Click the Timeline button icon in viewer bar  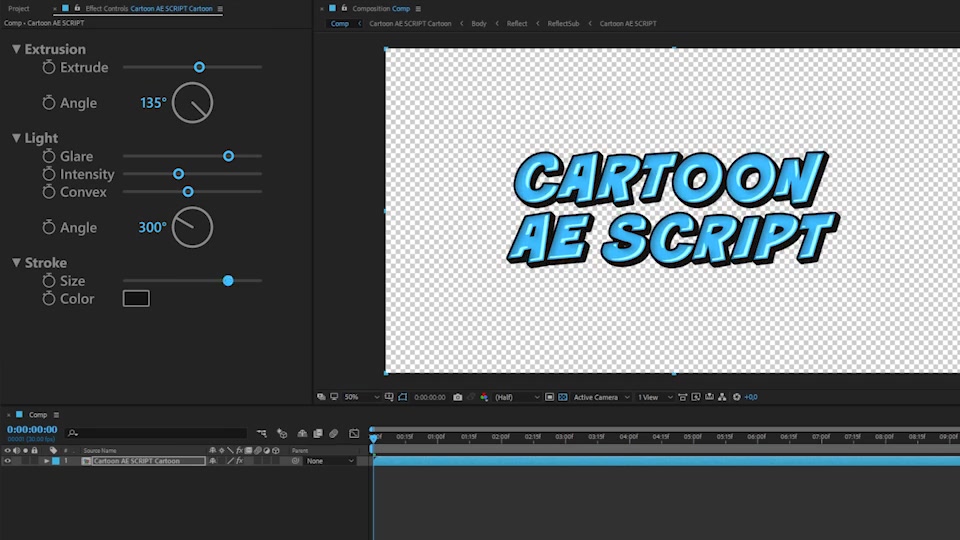pos(709,397)
